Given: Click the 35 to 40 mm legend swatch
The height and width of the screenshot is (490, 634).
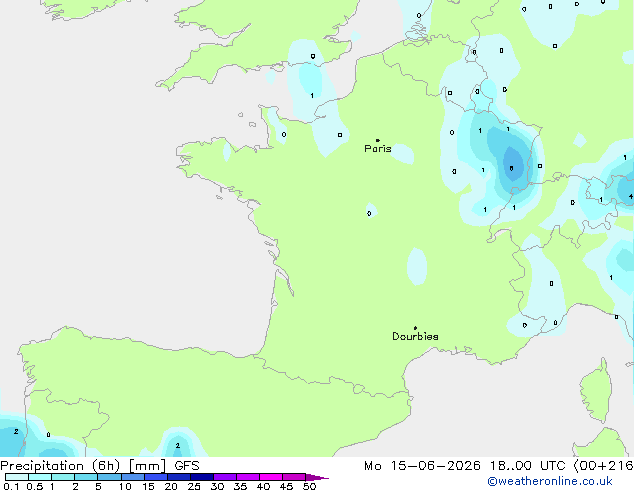Looking at the screenshot, I should 248,477.
